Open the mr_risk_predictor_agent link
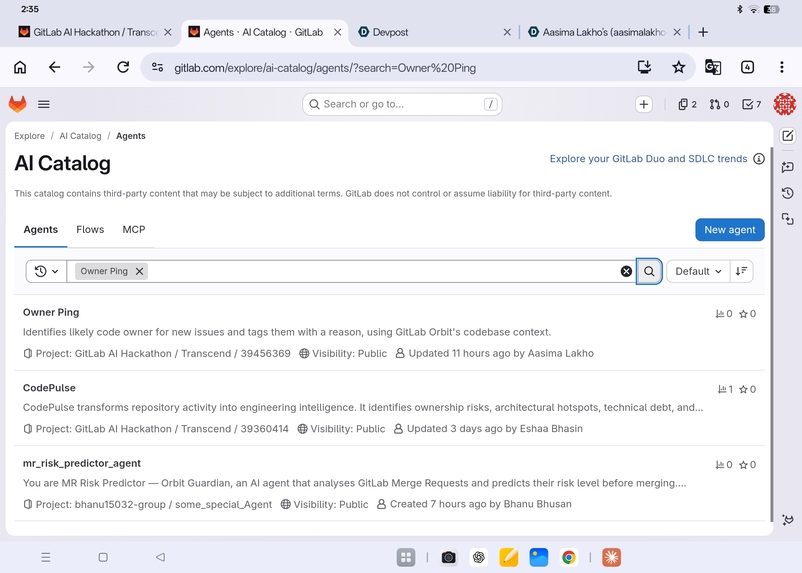The height and width of the screenshot is (573, 802). click(82, 463)
